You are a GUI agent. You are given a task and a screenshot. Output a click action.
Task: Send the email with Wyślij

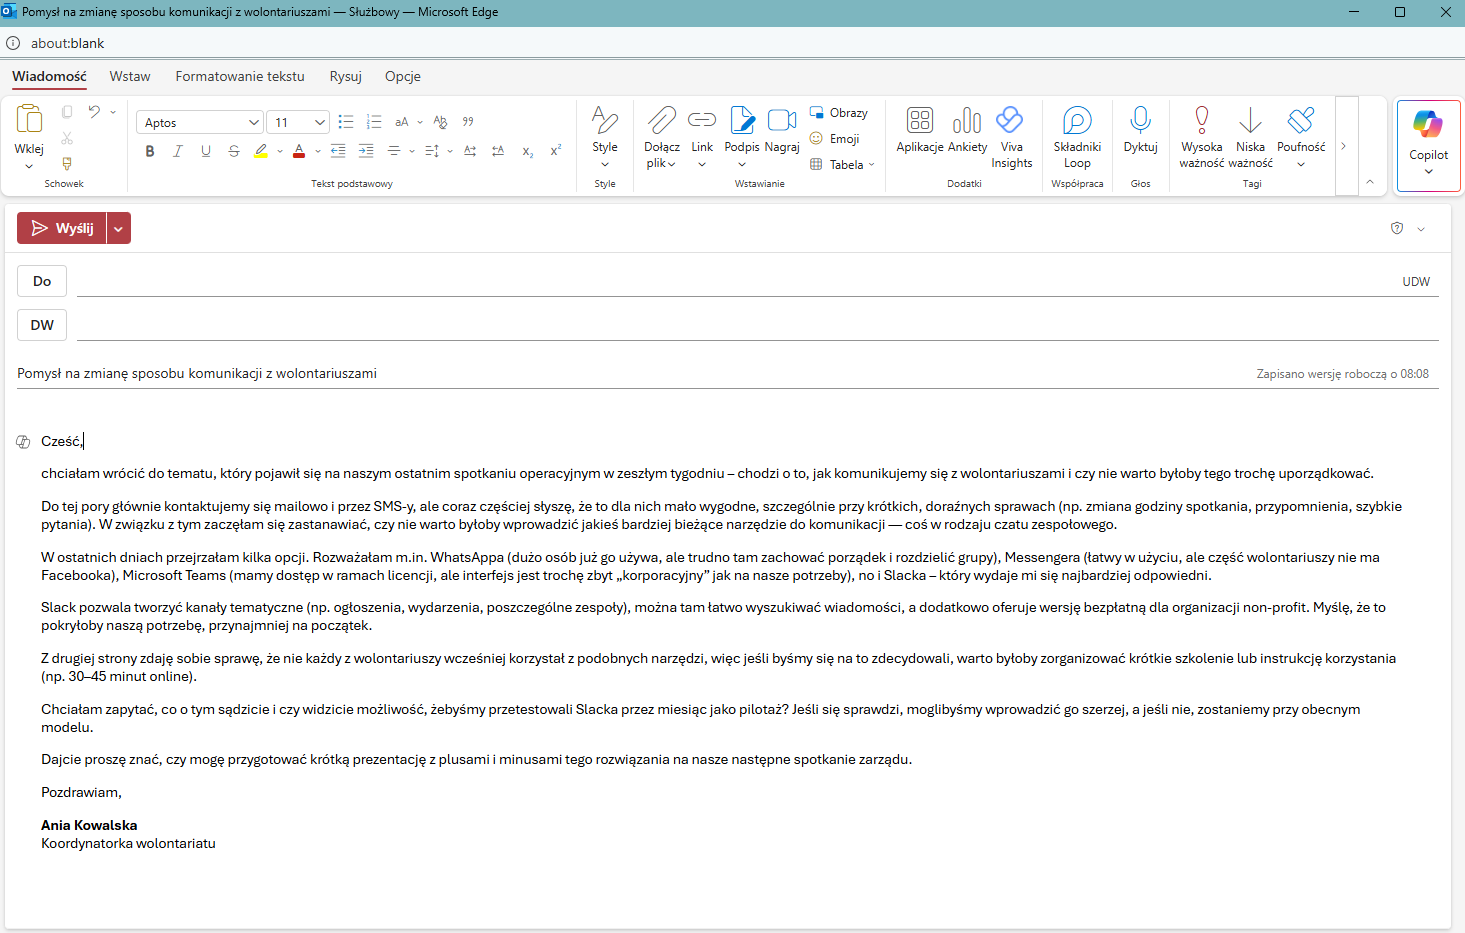pos(62,229)
